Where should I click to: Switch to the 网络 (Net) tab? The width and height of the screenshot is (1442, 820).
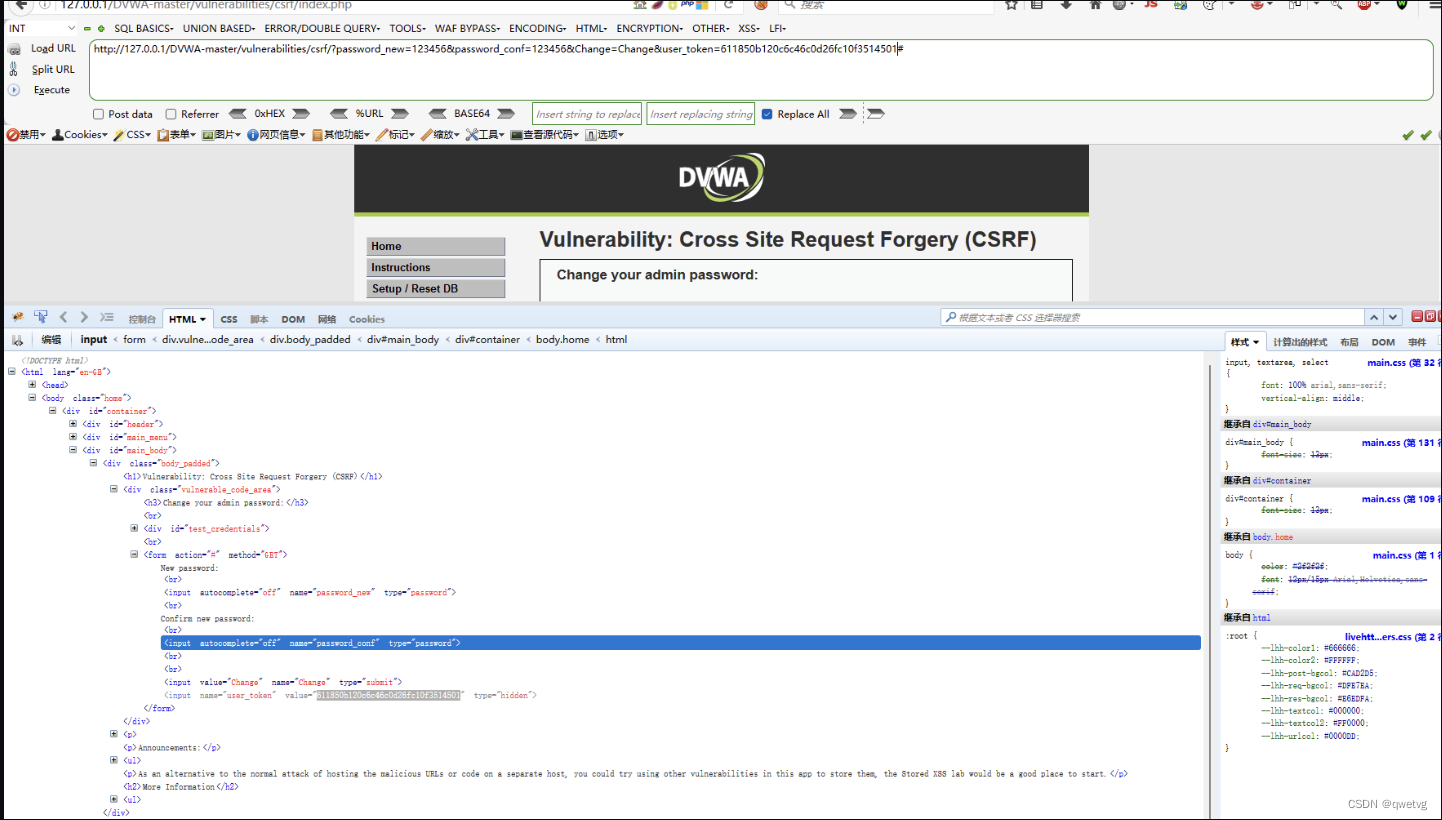pos(327,319)
